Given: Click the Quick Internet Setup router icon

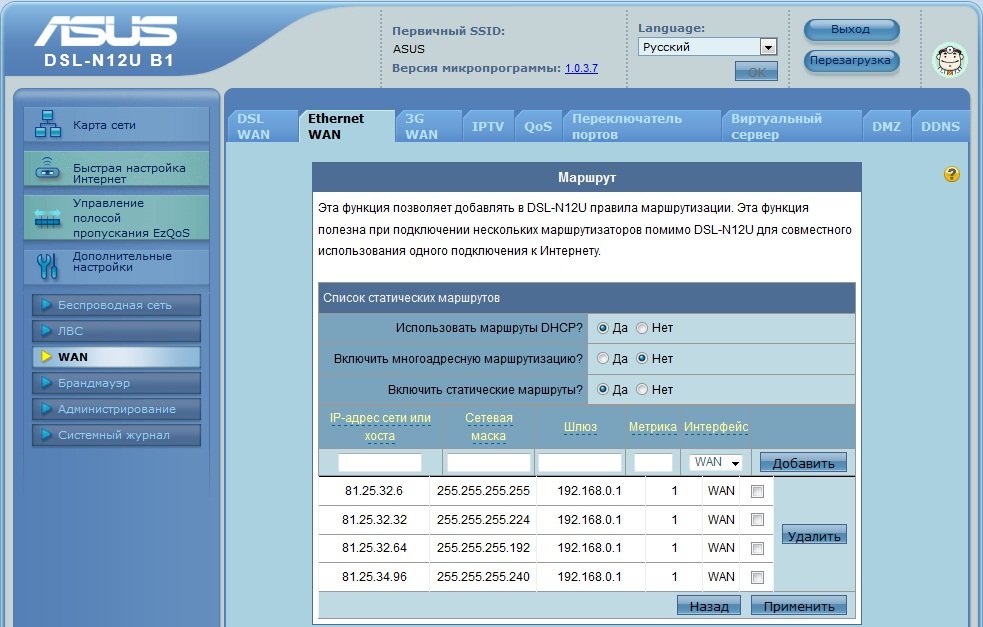Looking at the screenshot, I should coord(48,170).
